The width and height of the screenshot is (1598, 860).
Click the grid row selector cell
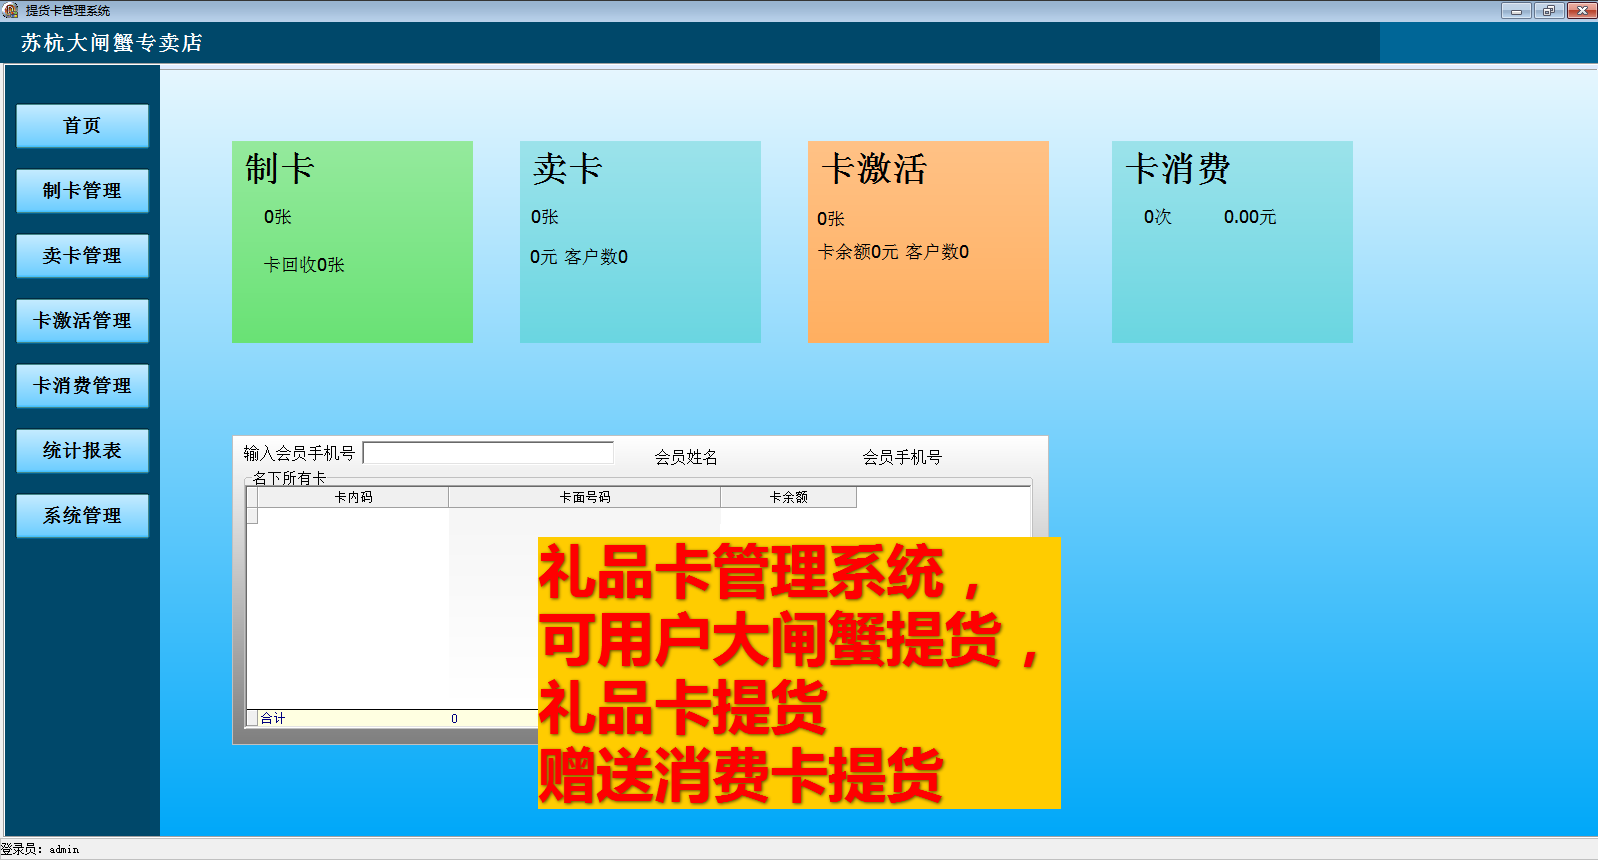(252, 515)
